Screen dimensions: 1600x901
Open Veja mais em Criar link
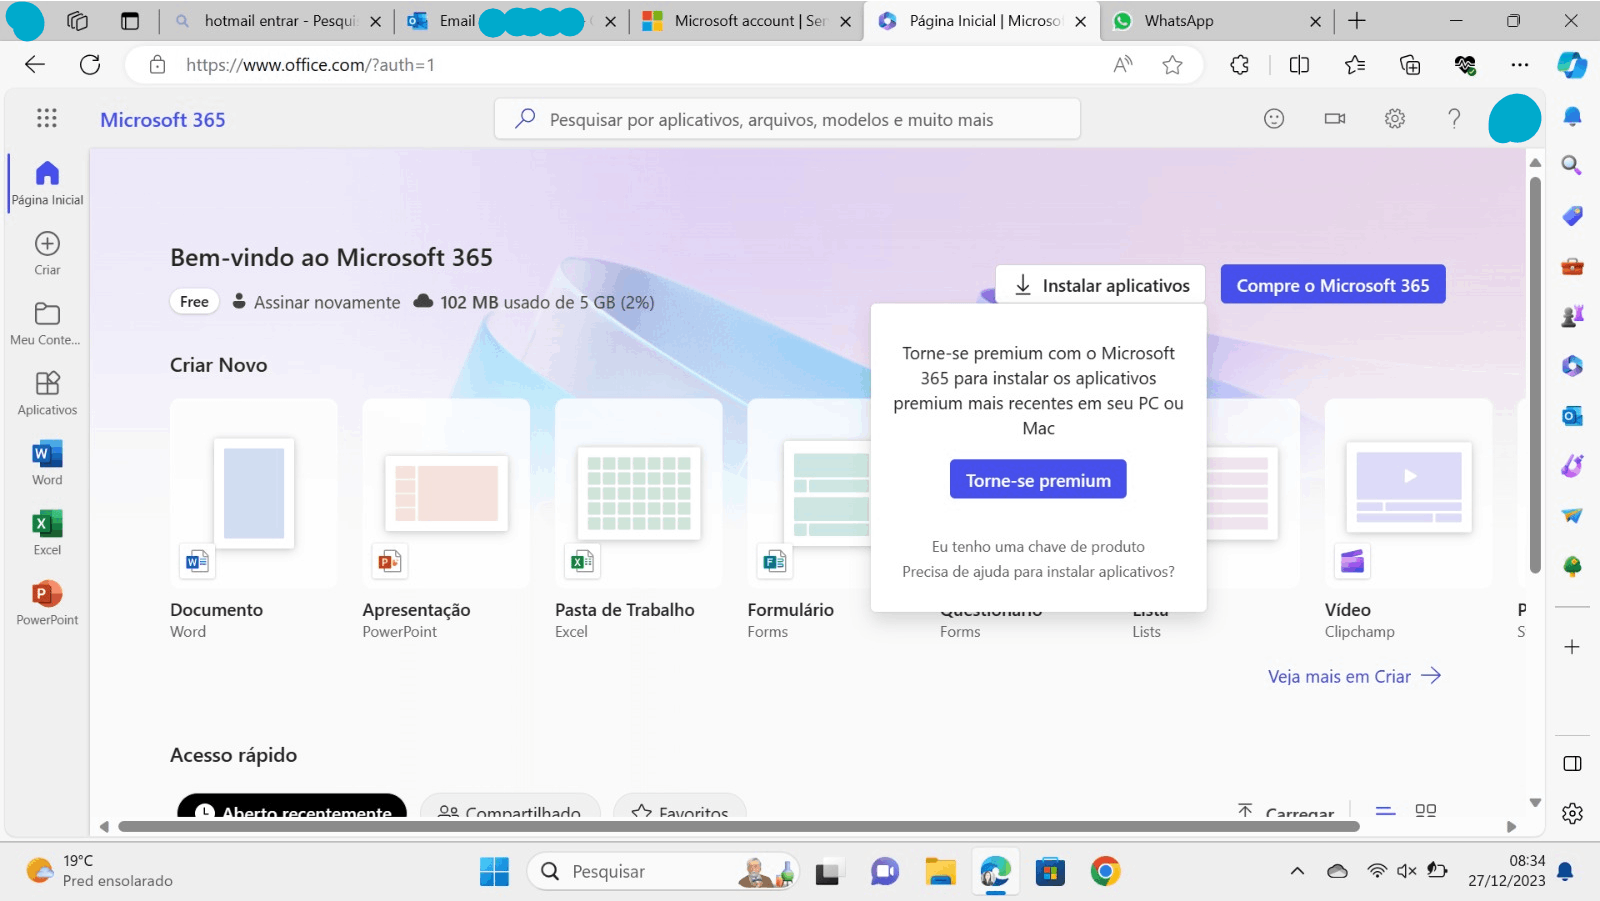(x=1354, y=676)
